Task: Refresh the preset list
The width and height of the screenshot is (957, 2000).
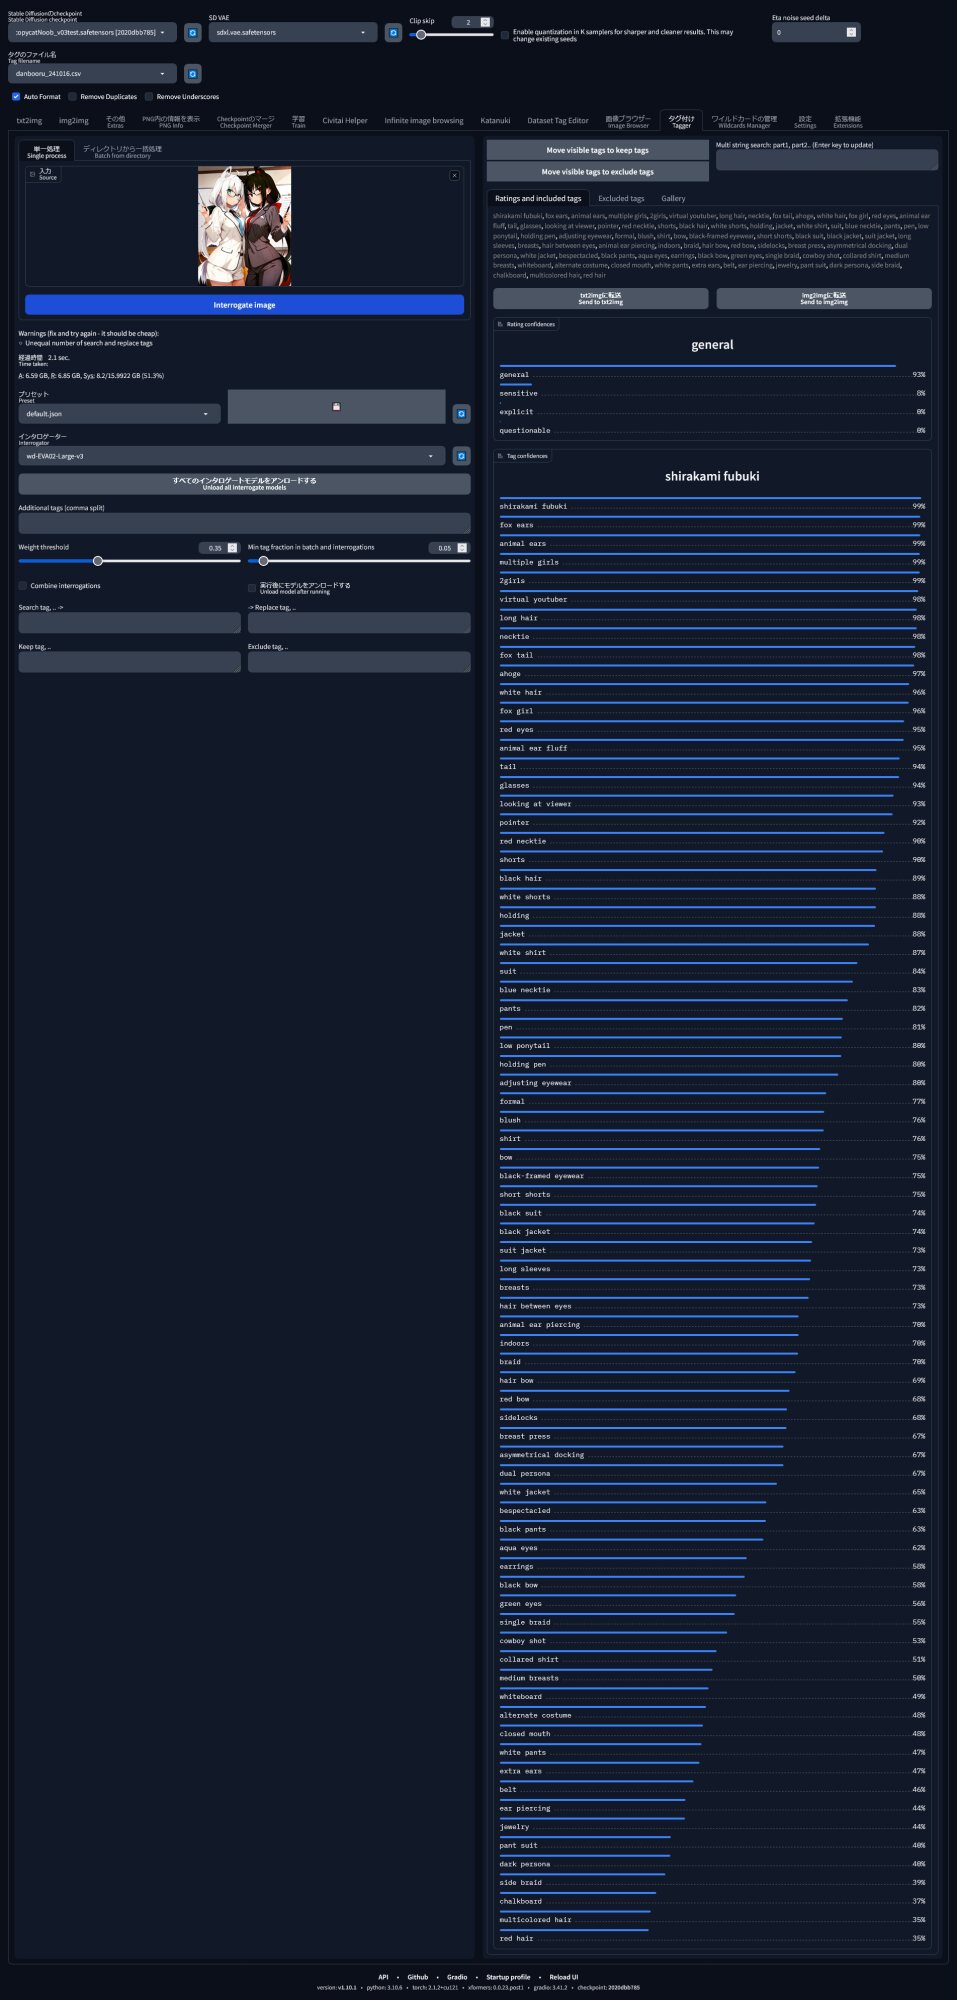Action: tap(461, 413)
